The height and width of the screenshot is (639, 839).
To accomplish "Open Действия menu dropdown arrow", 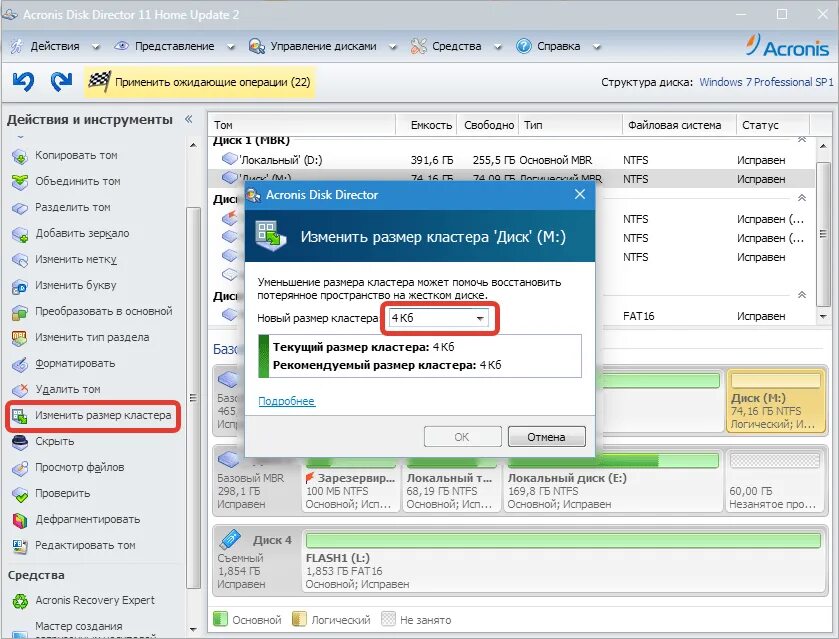I will [x=95, y=47].
